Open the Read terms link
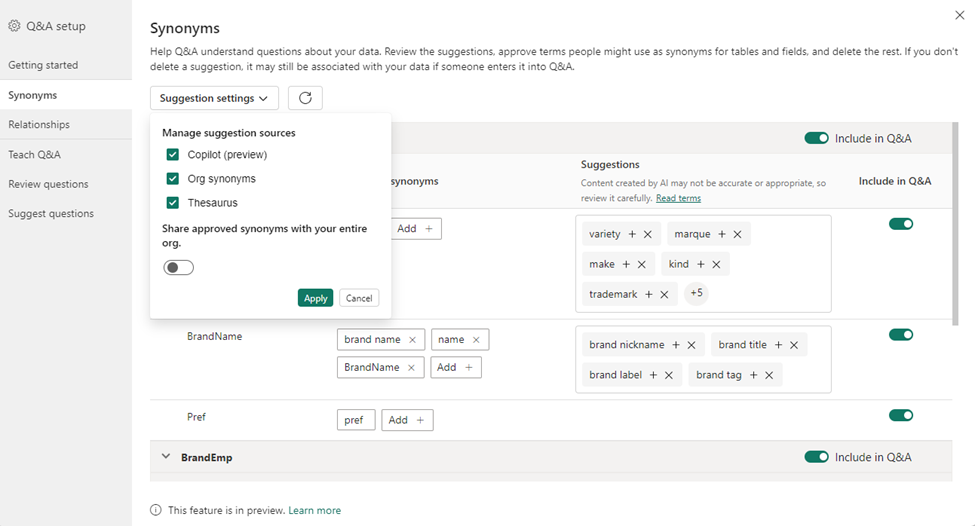 678,198
